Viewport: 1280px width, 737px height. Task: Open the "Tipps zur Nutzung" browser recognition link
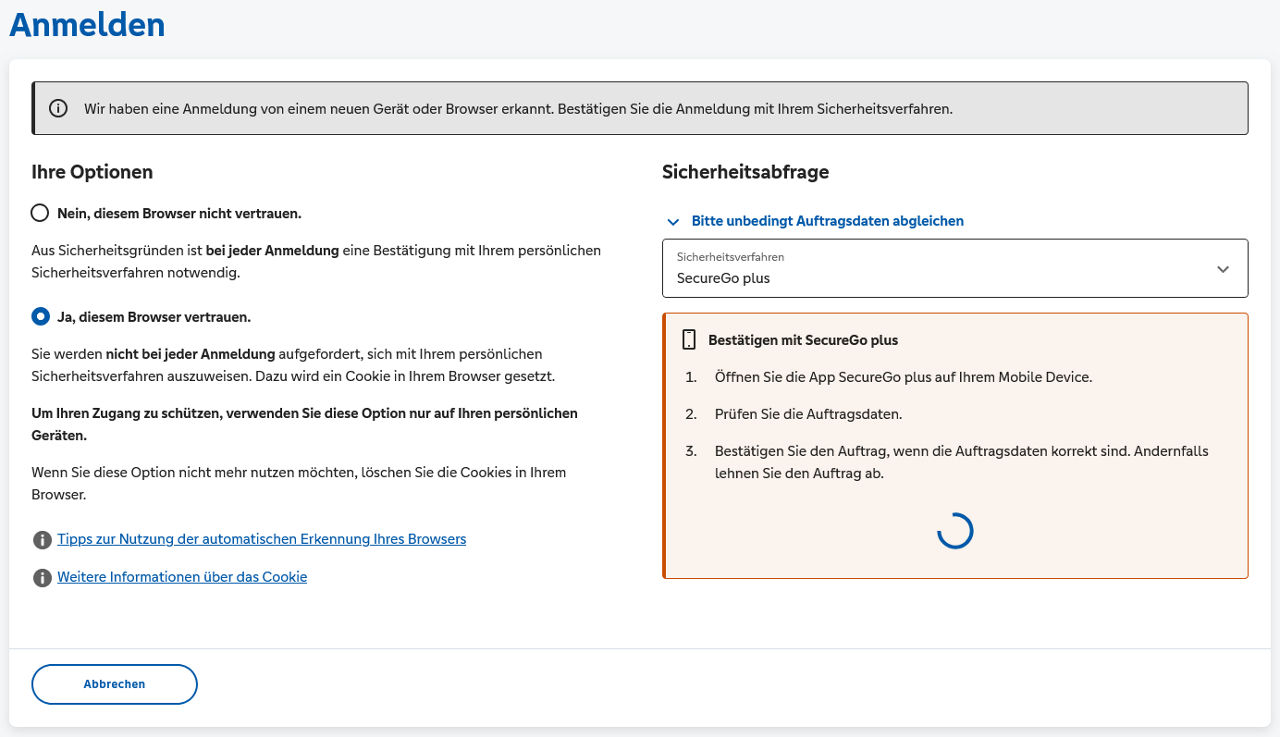(x=262, y=539)
